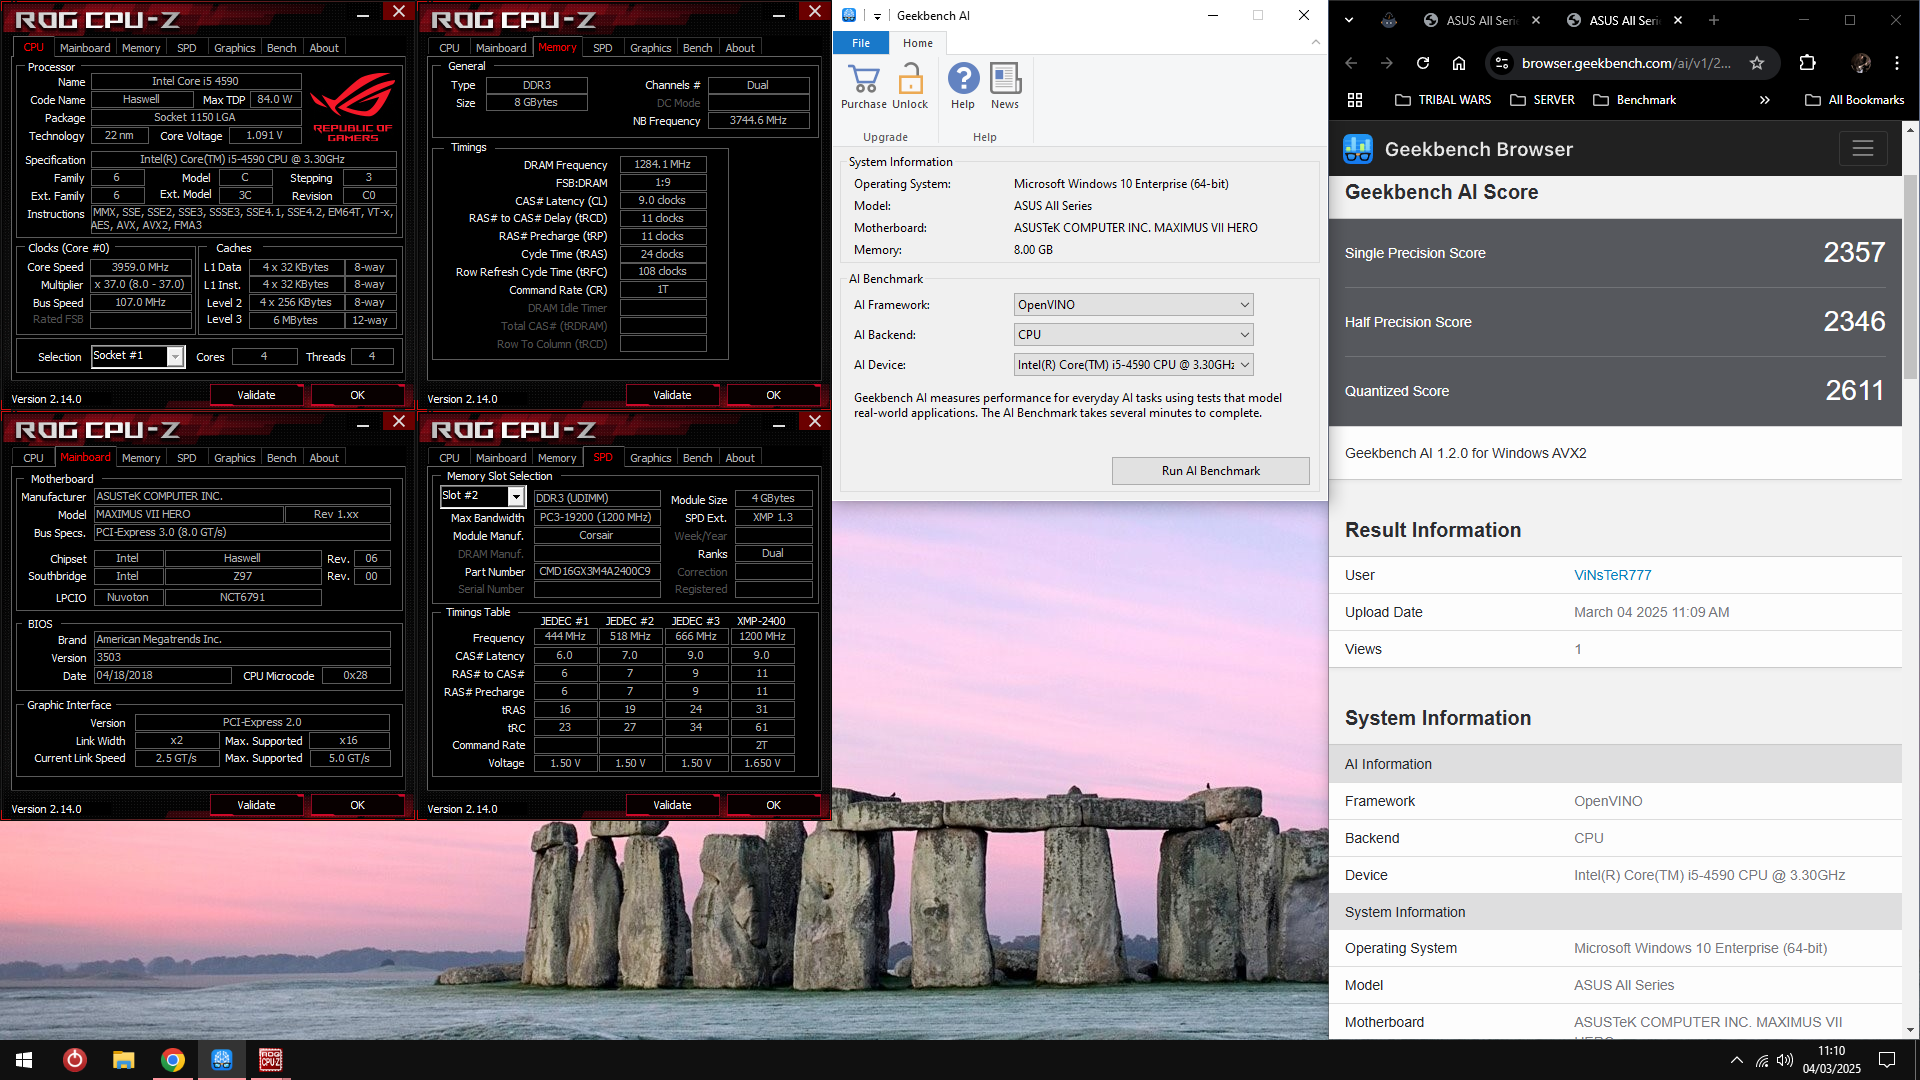Open the Help question mark icon
This screenshot has height=1080, width=1920.
(x=963, y=79)
